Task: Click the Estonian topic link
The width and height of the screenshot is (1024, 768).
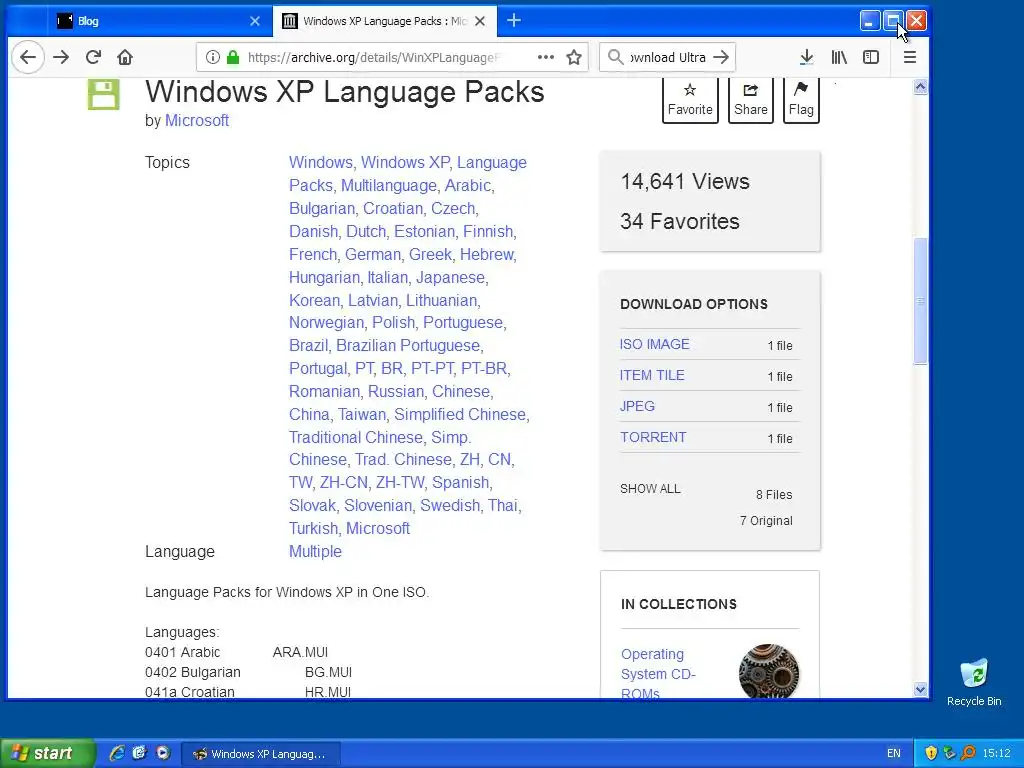Action: 424,232
